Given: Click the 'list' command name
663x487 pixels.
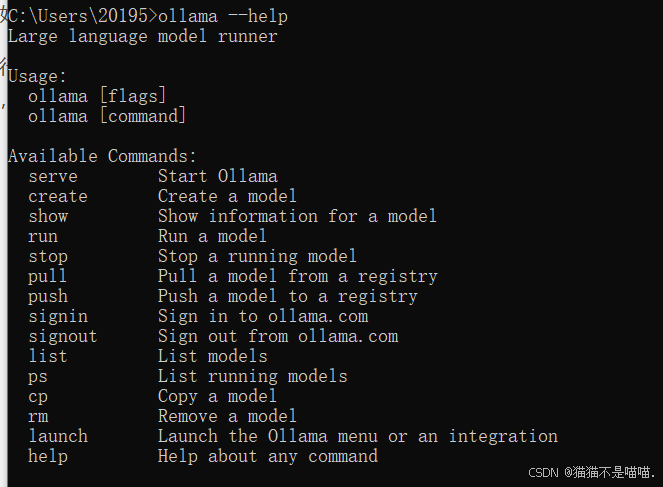Looking at the screenshot, I should point(48,356).
